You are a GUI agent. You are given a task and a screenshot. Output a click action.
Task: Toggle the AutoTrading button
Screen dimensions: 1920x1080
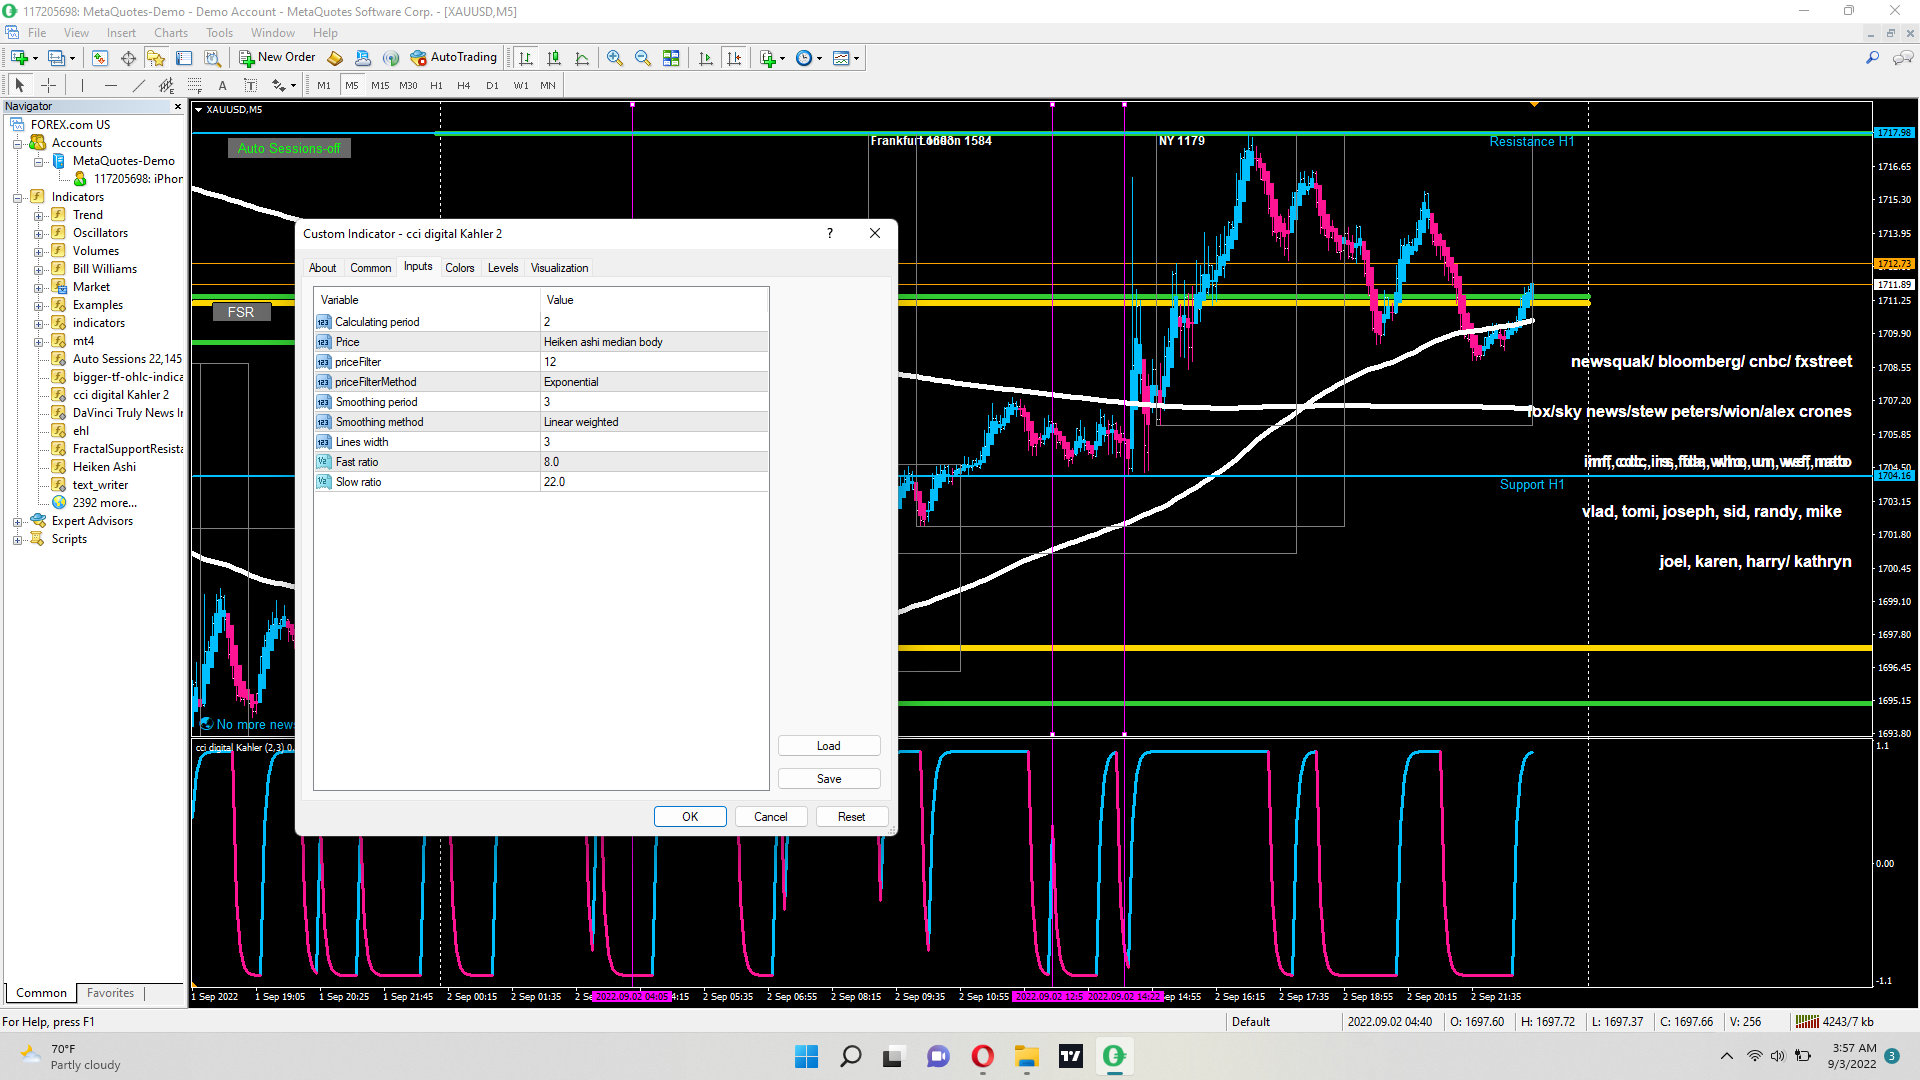coord(454,58)
